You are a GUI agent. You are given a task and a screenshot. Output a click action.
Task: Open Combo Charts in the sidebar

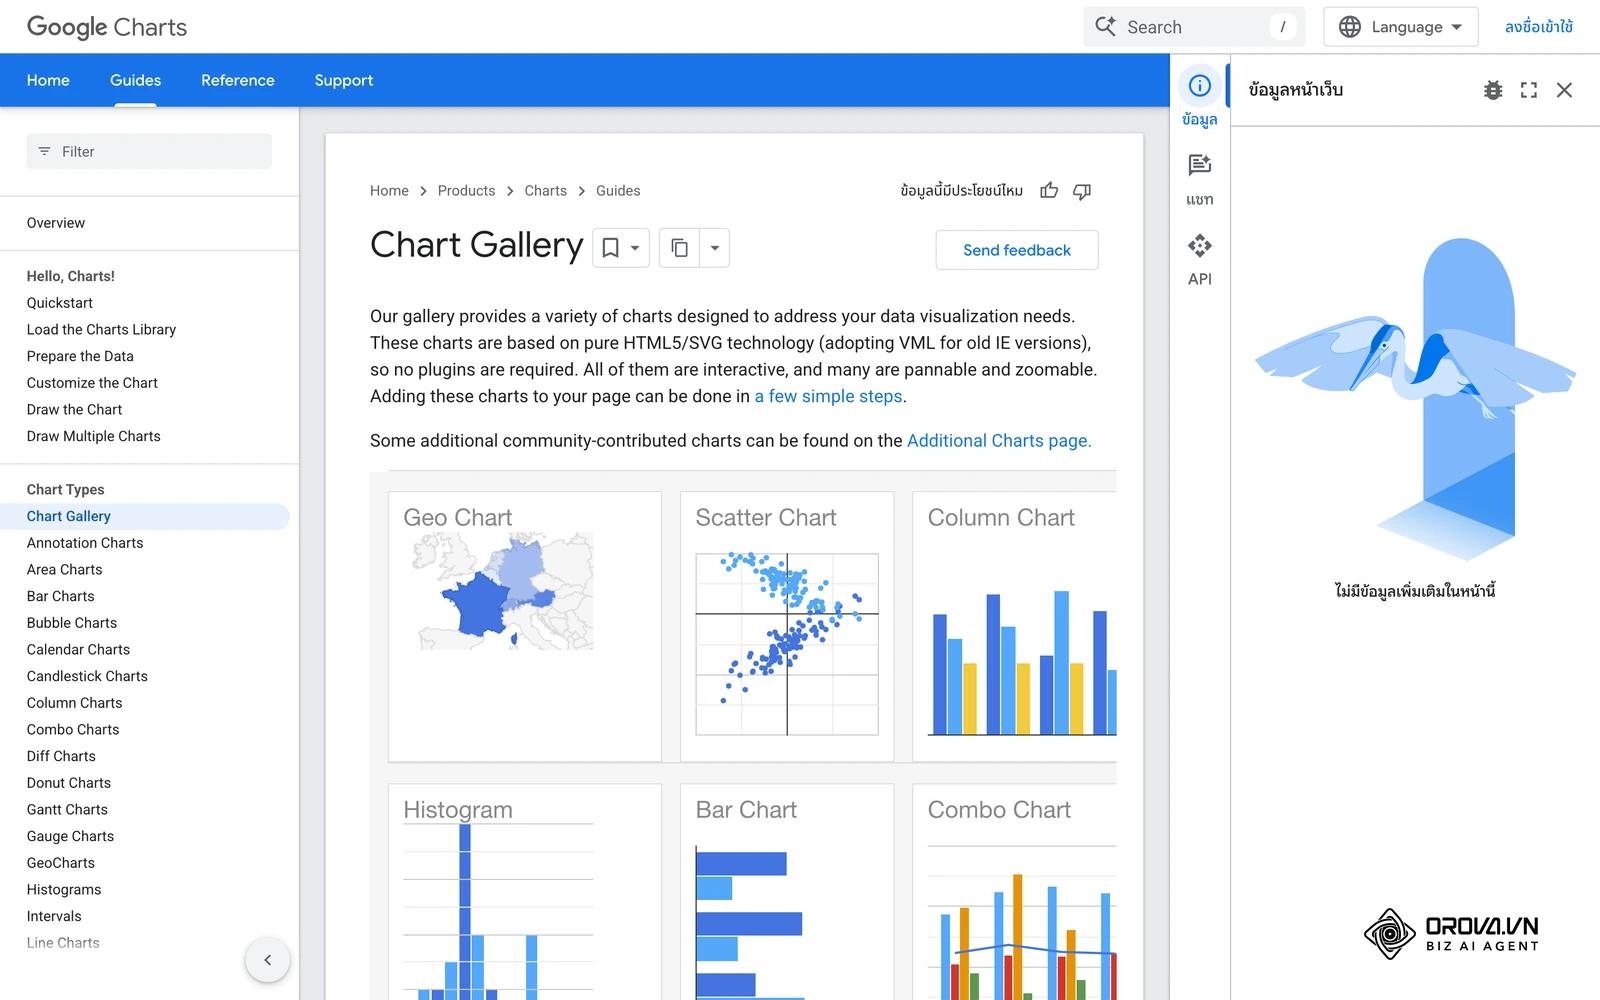[73, 729]
